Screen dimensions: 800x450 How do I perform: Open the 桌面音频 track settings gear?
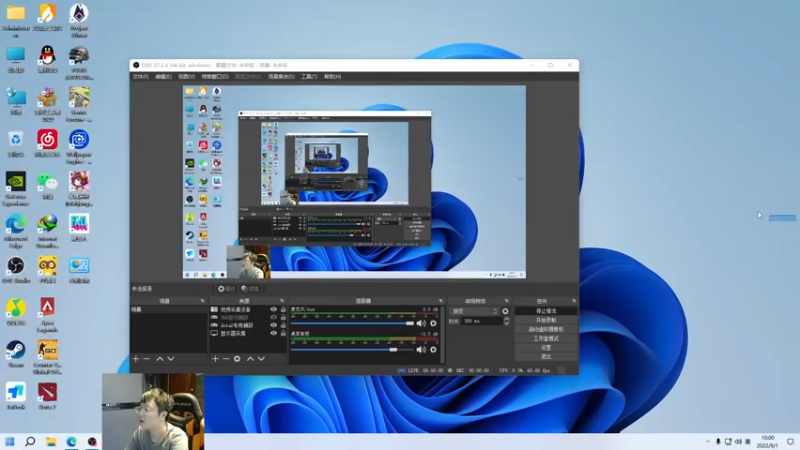[x=433, y=349]
